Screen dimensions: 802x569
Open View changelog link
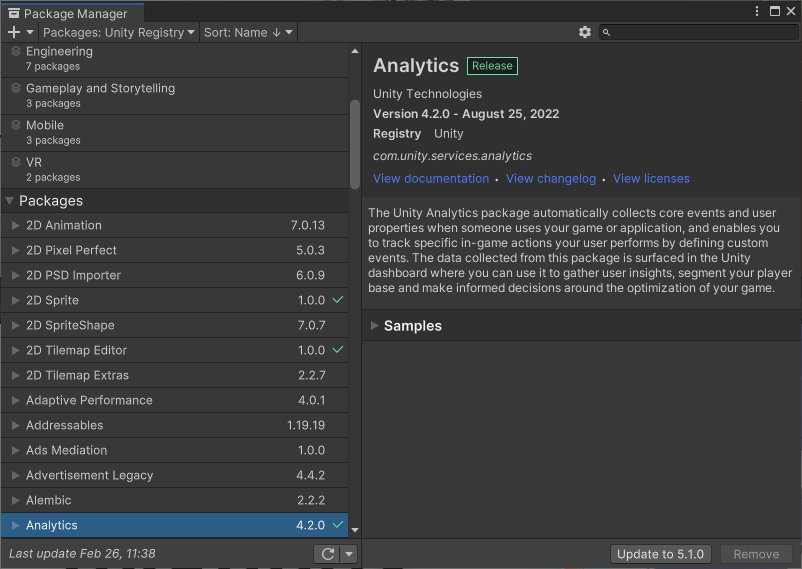pyautogui.click(x=551, y=179)
